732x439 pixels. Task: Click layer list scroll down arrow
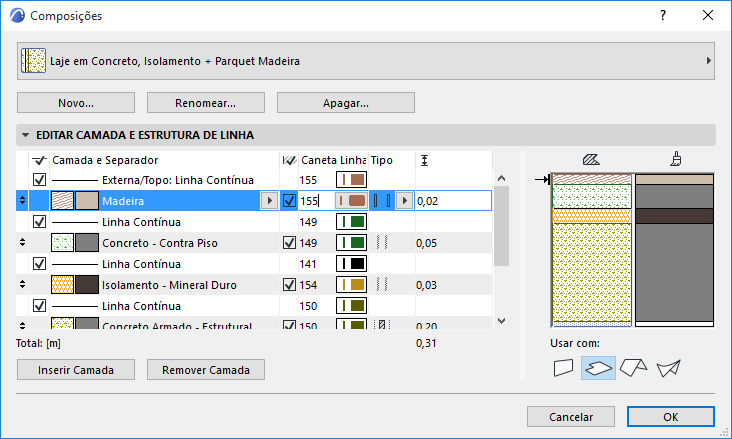pyautogui.click(x=501, y=321)
